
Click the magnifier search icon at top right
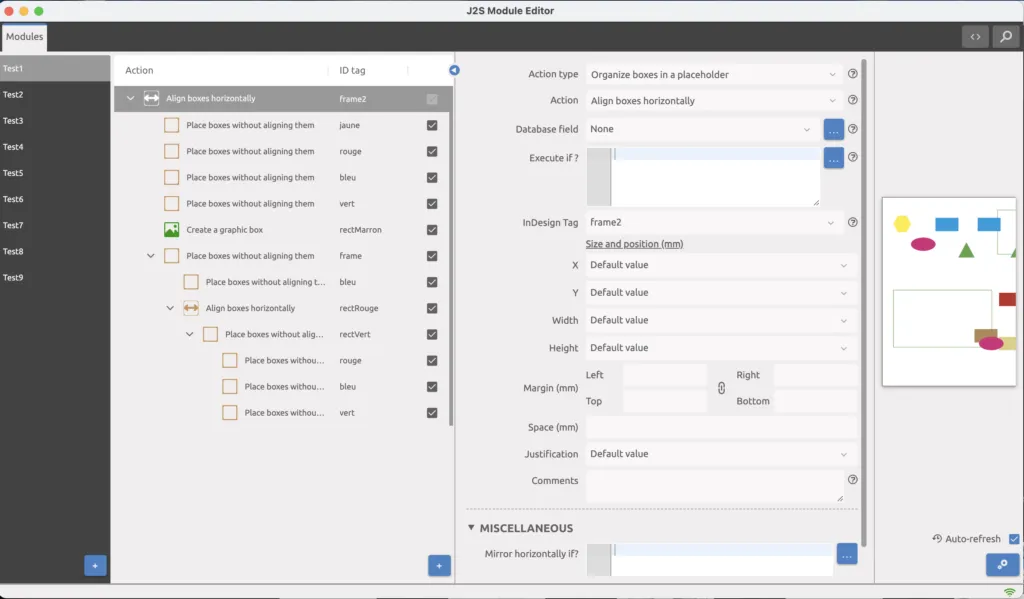(x=1005, y=37)
